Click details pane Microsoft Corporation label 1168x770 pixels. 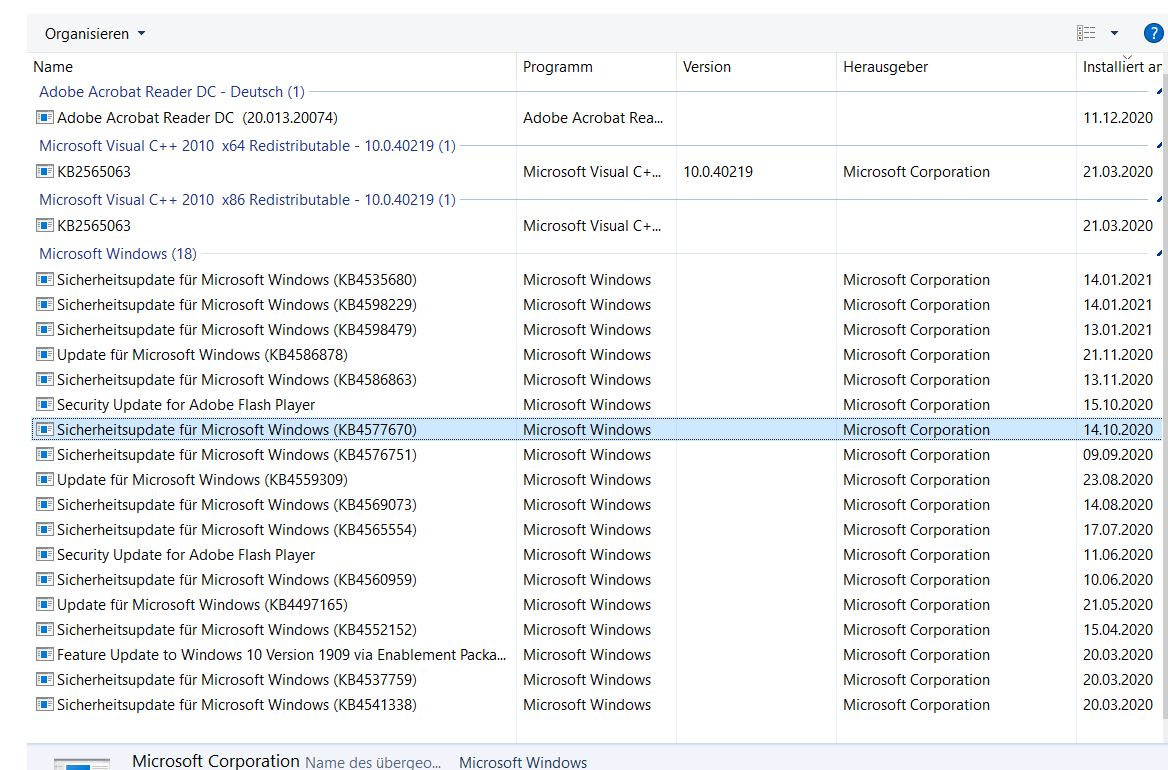pos(216,761)
